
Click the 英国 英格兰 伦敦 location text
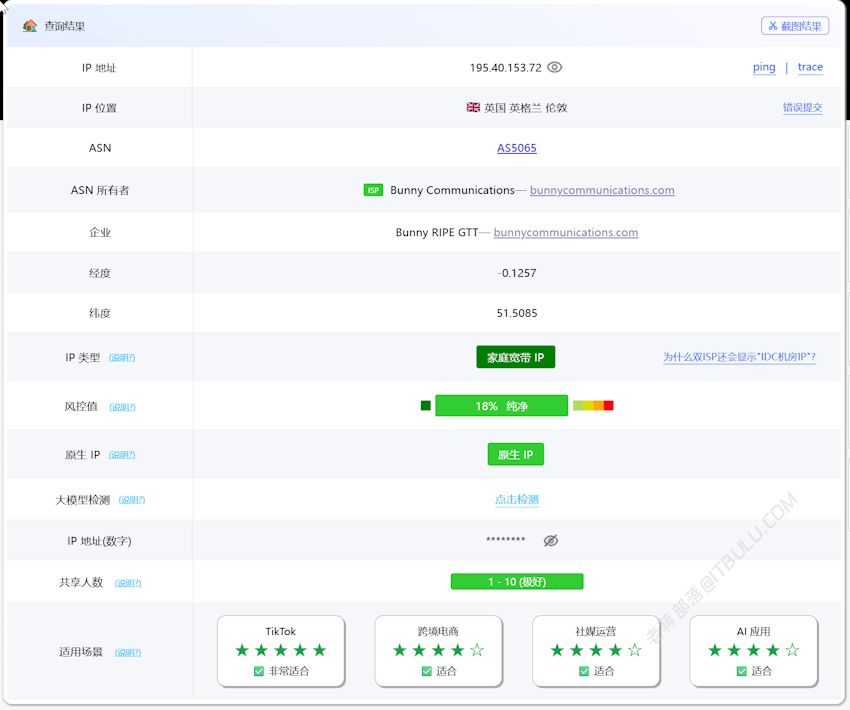(x=525, y=108)
